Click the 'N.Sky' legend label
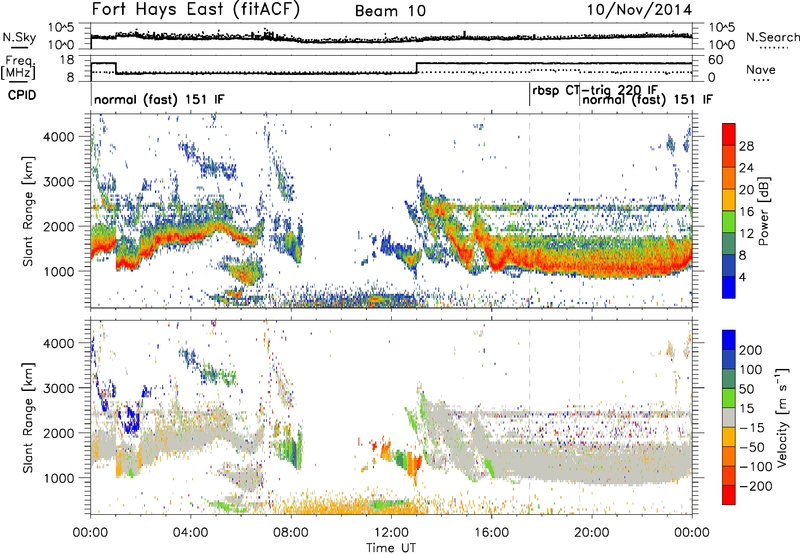This screenshot has width=800, height=554. (19, 37)
